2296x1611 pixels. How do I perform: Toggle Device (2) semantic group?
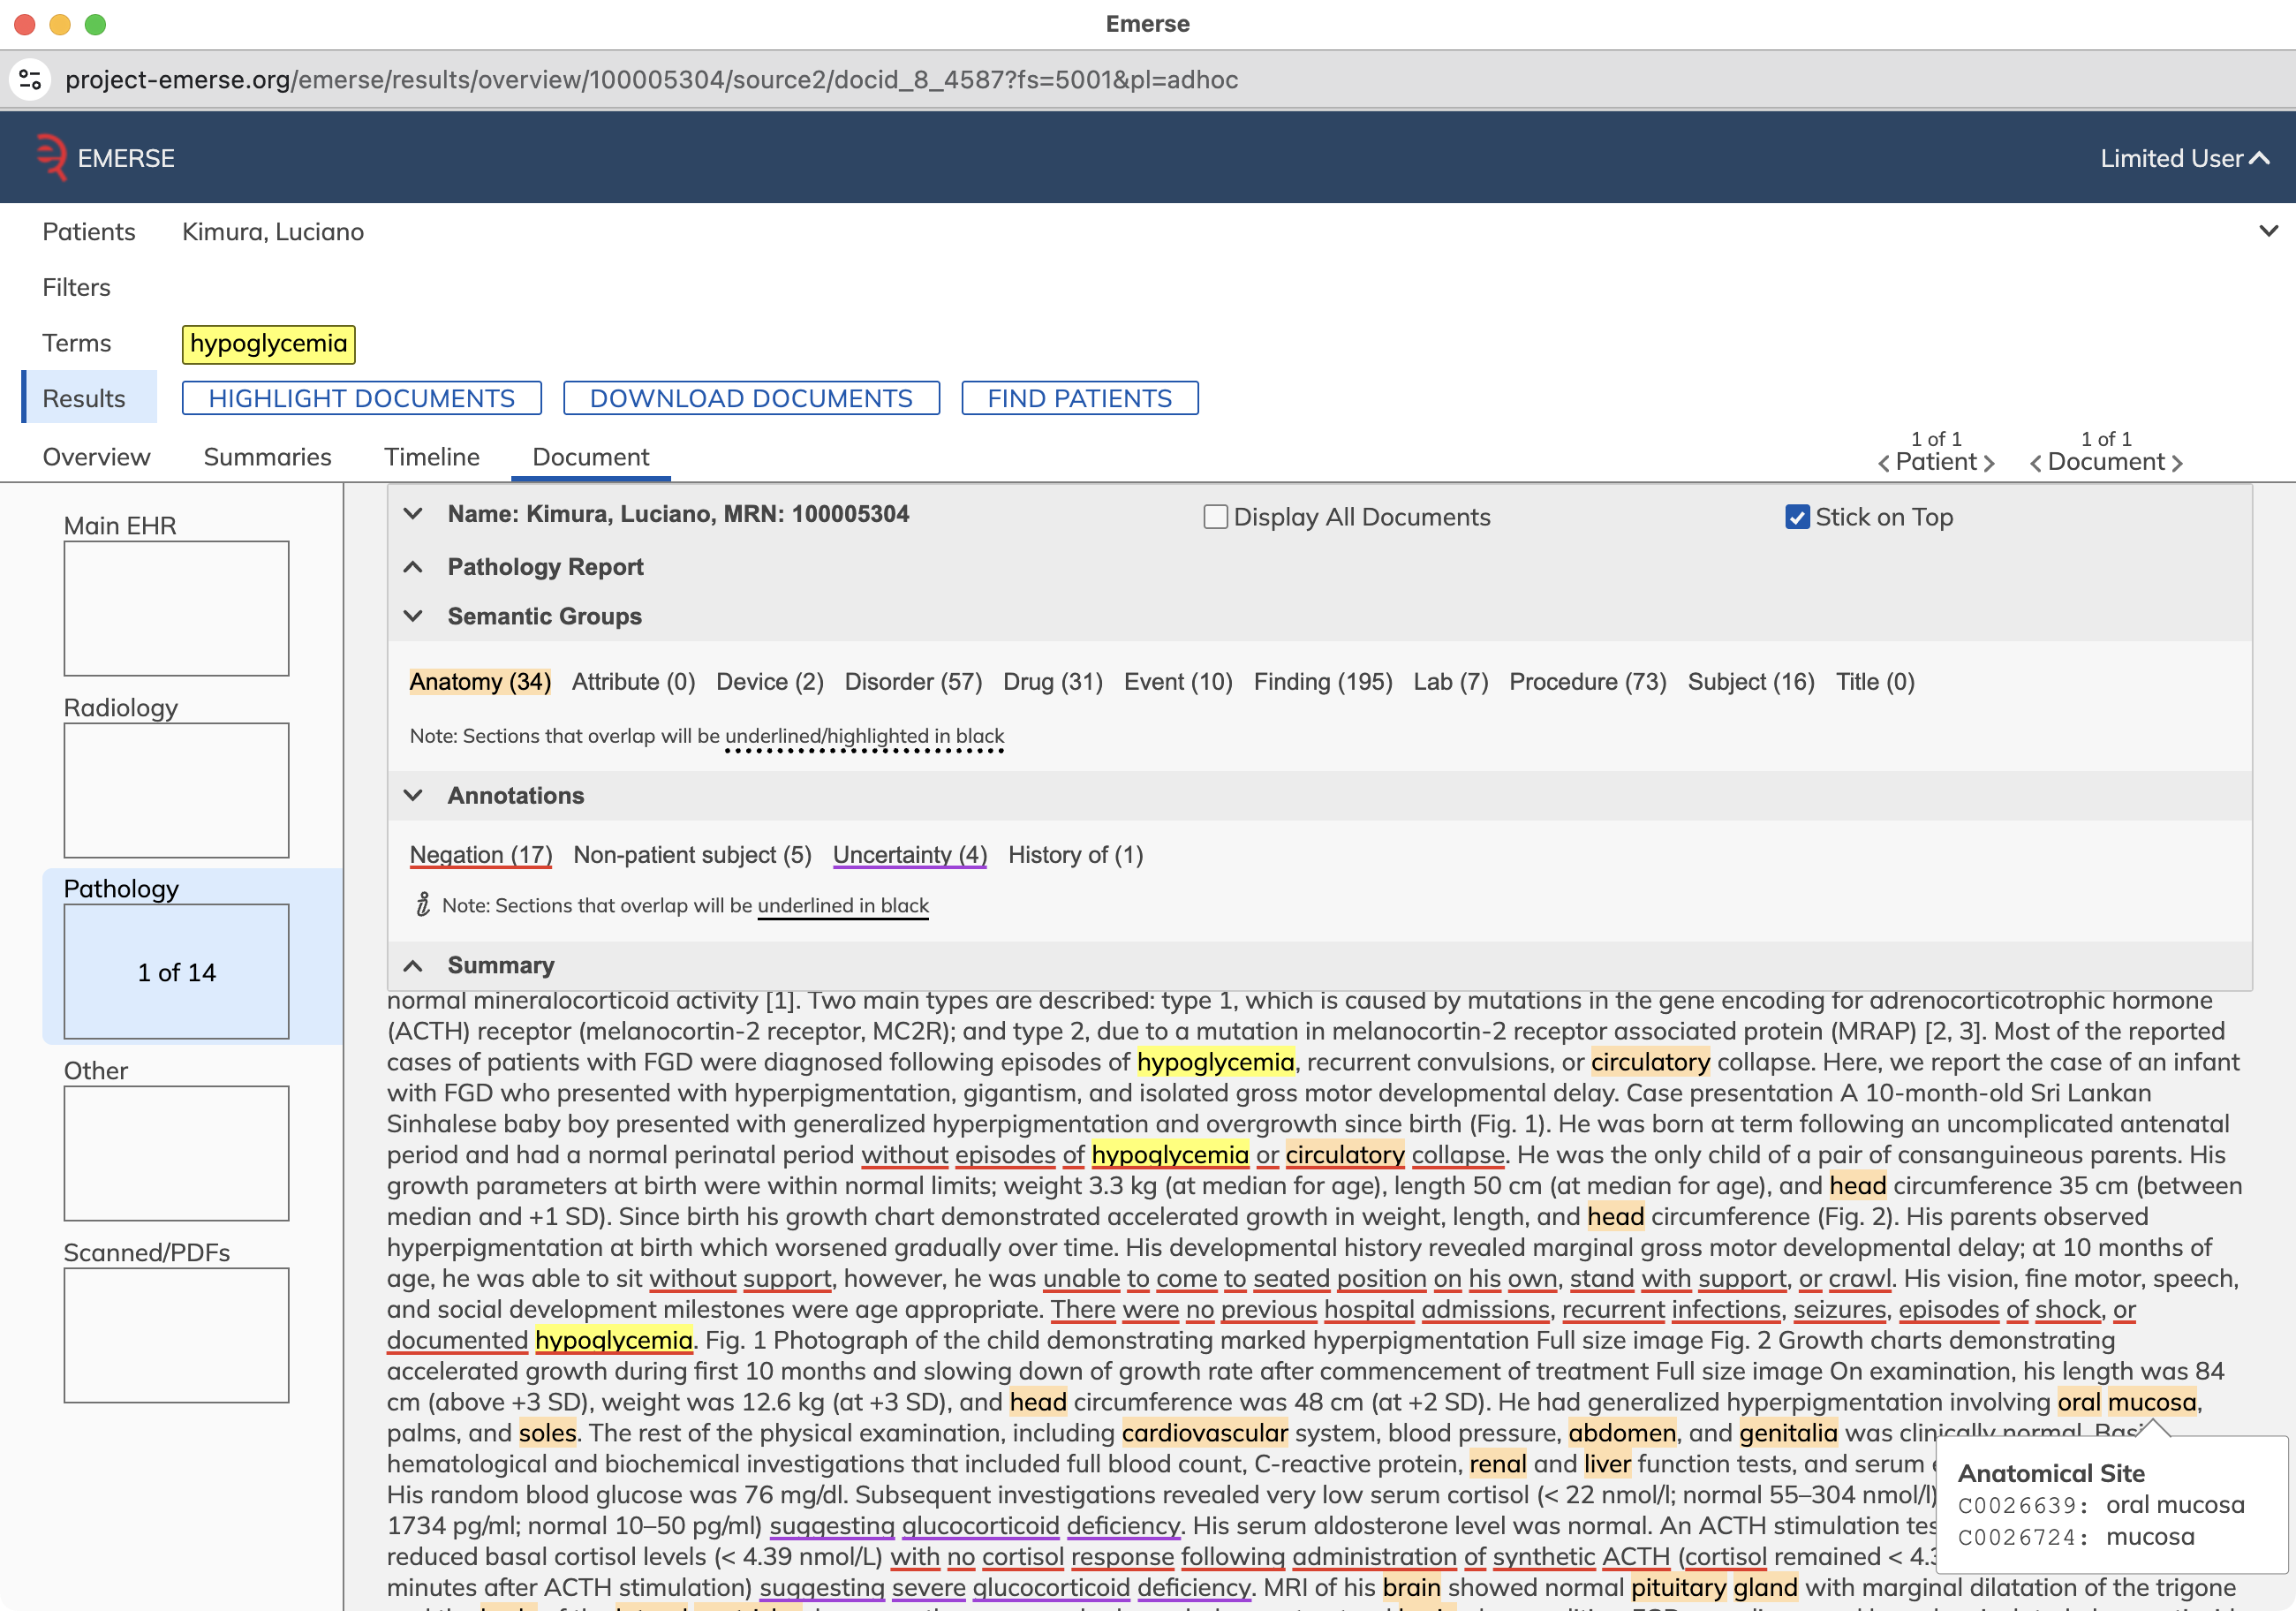click(x=770, y=681)
